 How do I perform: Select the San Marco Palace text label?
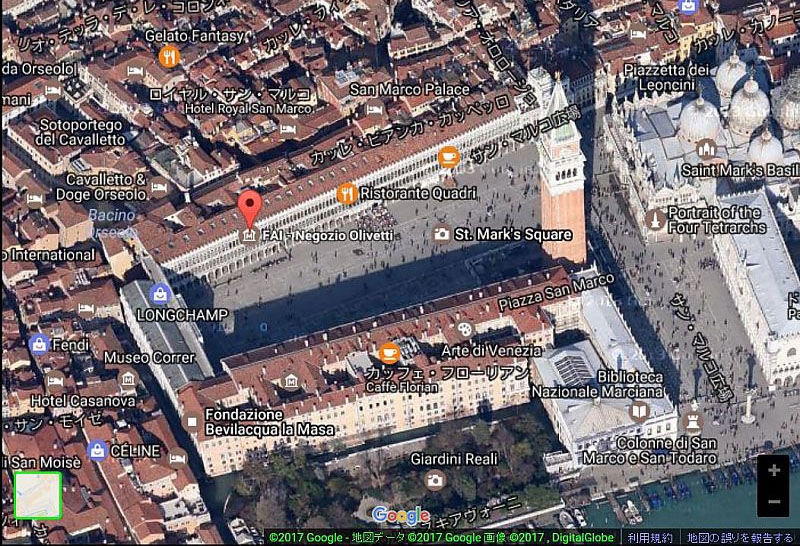pos(410,89)
